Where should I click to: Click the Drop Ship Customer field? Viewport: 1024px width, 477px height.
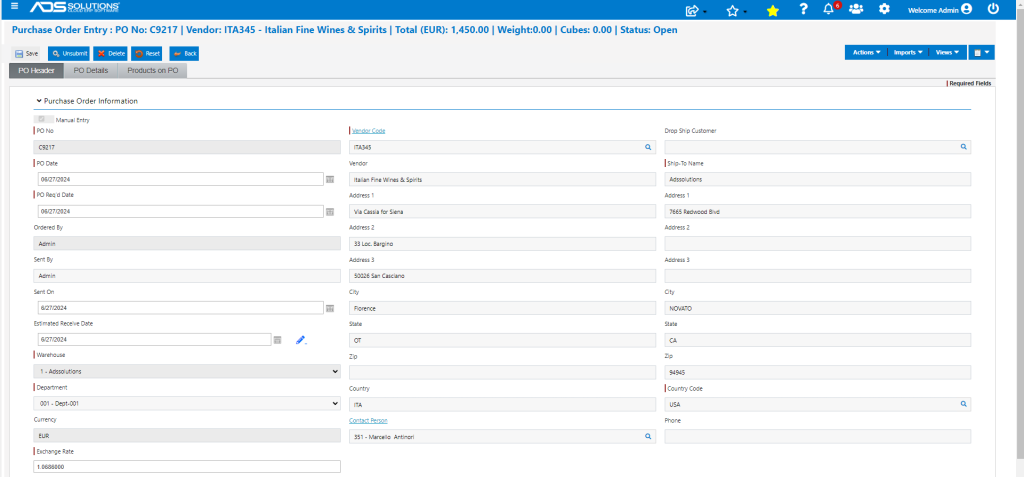[x=818, y=148]
